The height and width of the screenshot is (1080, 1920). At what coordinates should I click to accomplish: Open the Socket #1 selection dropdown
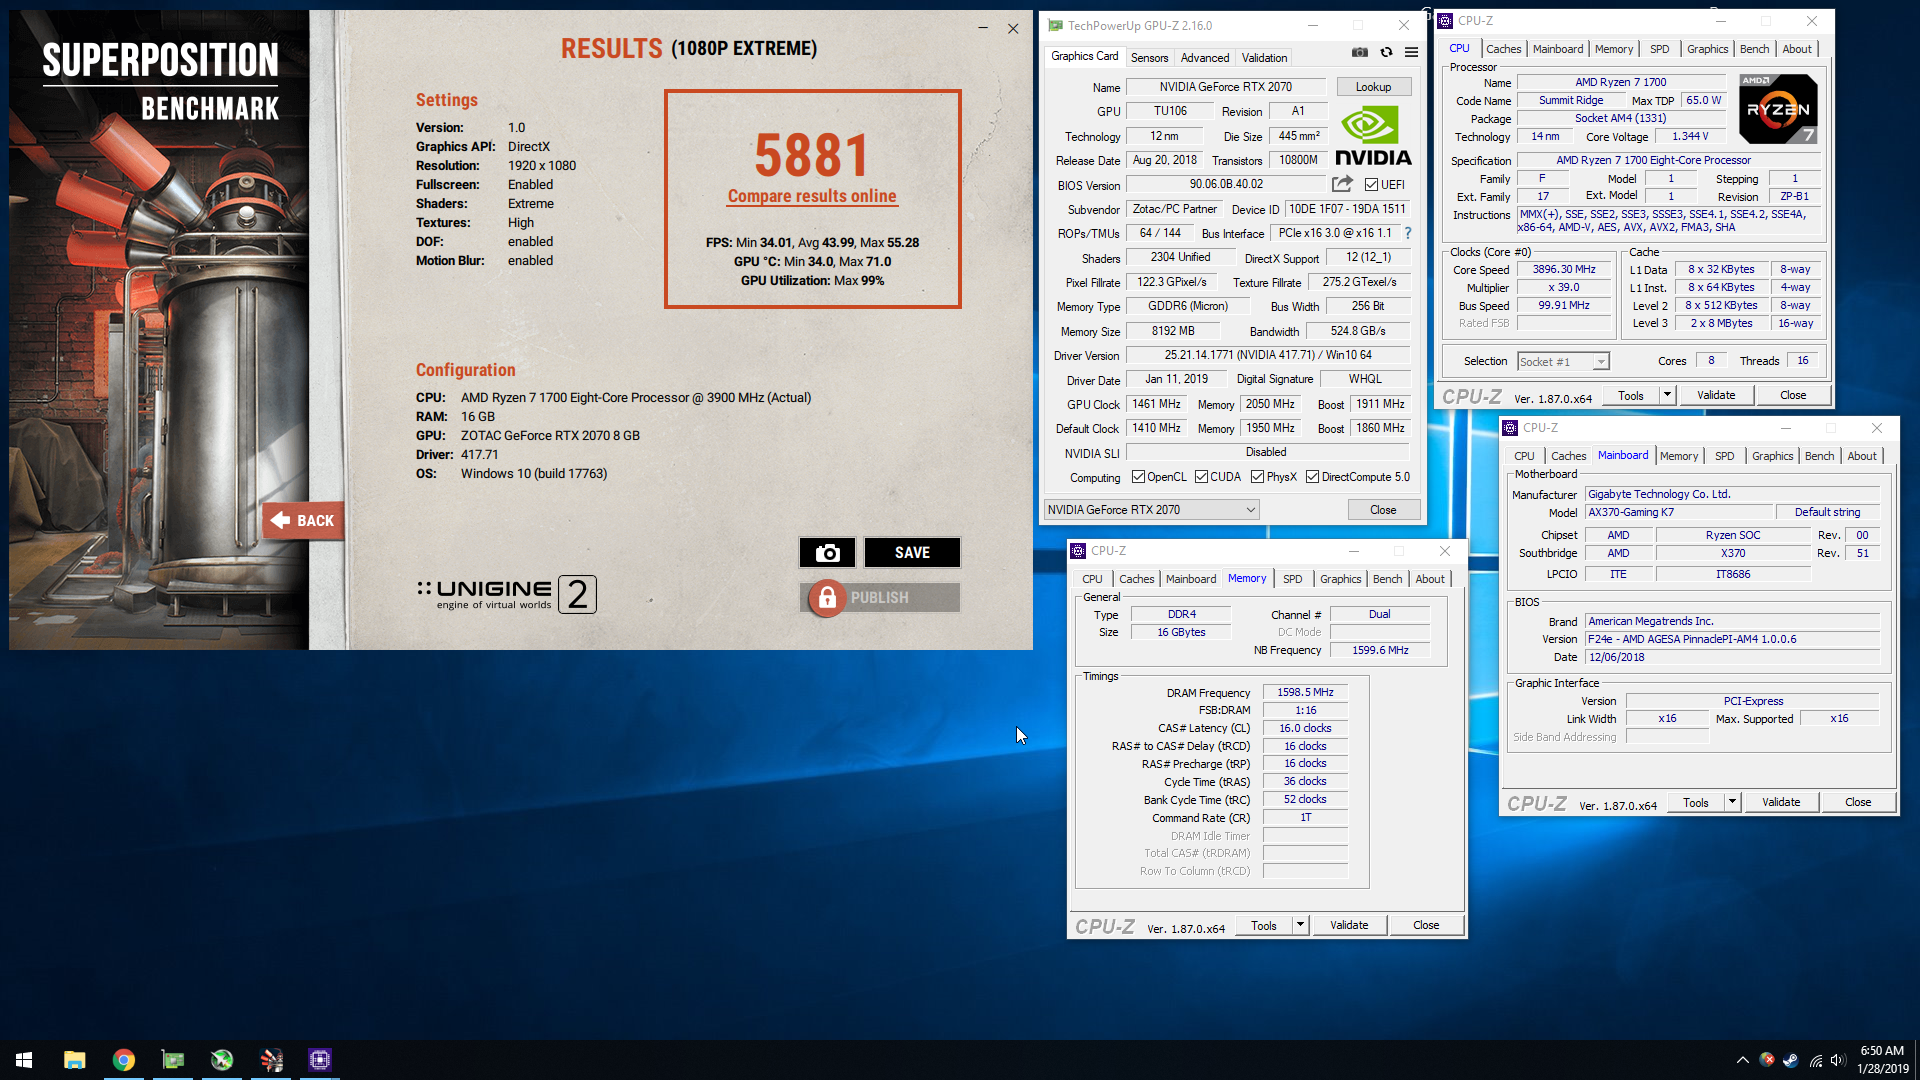(1563, 362)
